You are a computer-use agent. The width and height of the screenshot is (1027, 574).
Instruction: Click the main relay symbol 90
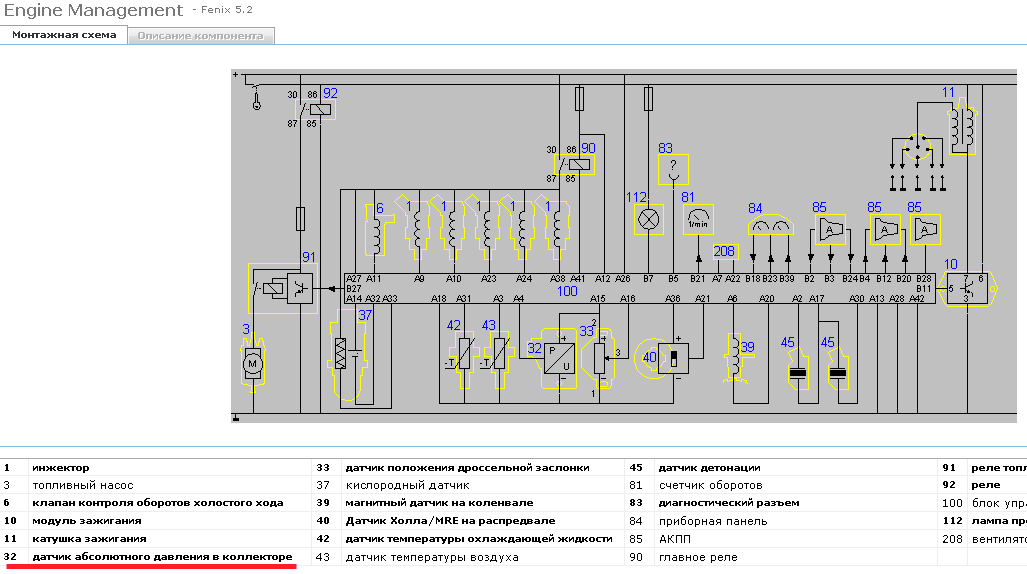574,164
